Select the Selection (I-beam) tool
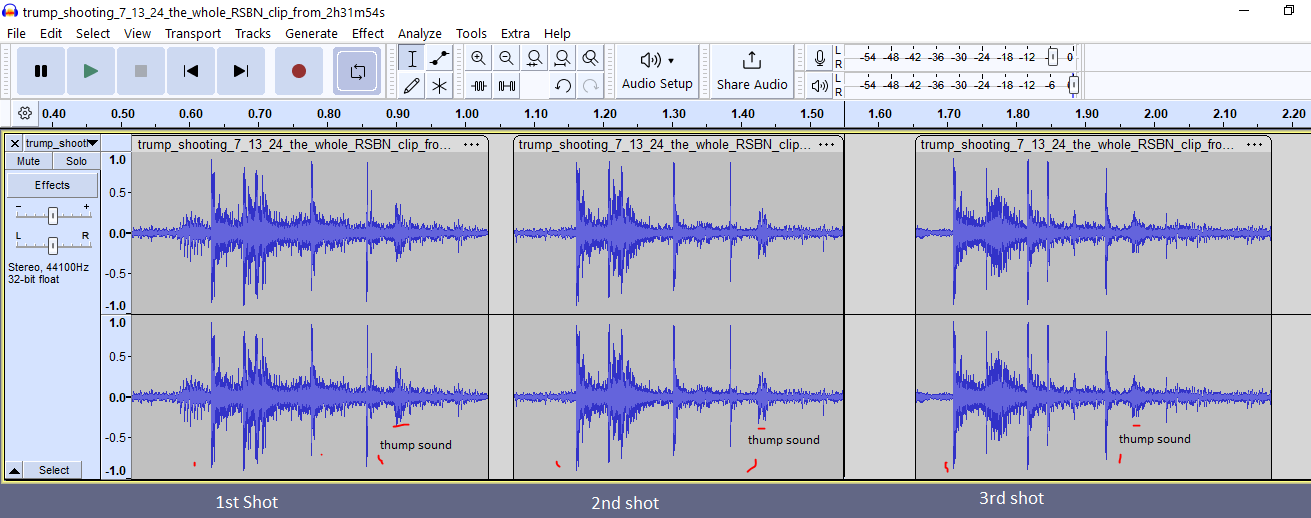Viewport: 1311px width, 518px height. (x=412, y=58)
